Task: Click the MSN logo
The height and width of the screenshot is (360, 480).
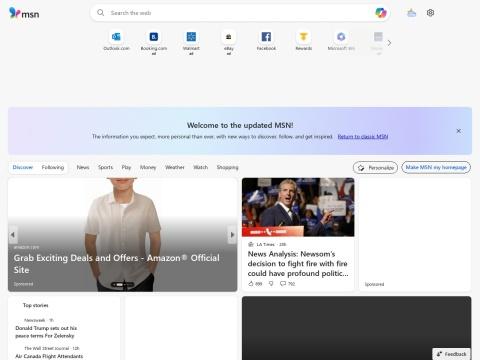Action: pos(24,13)
